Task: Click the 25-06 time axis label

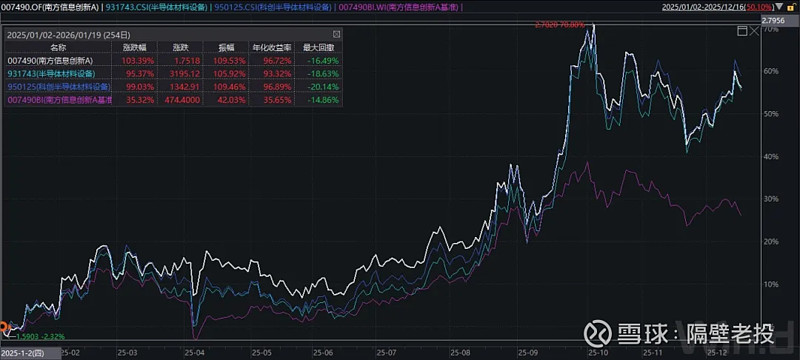Action: pyautogui.click(x=323, y=352)
